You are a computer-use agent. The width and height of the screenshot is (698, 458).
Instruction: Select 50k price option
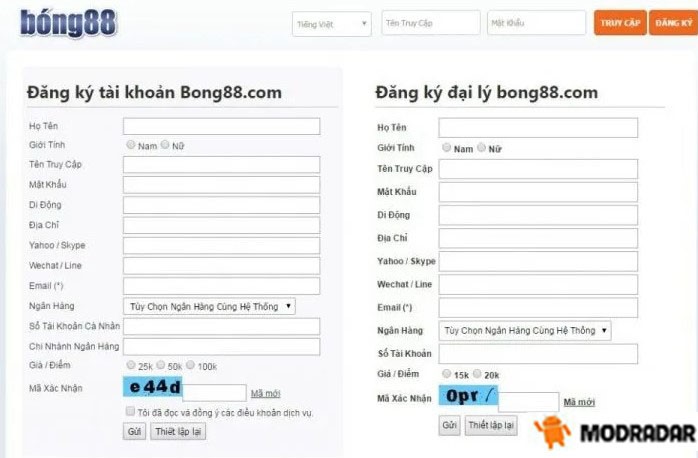click(x=161, y=365)
